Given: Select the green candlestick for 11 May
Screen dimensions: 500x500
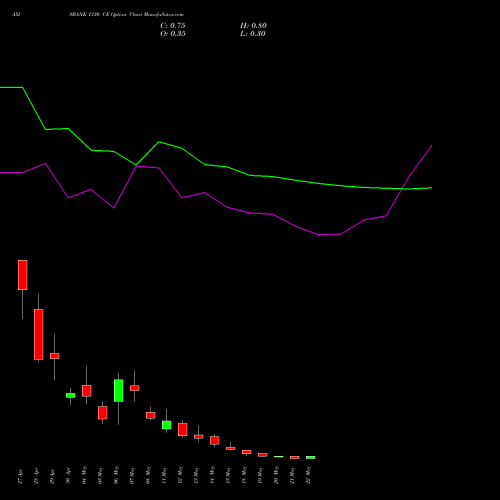Looking at the screenshot, I should point(167,425).
